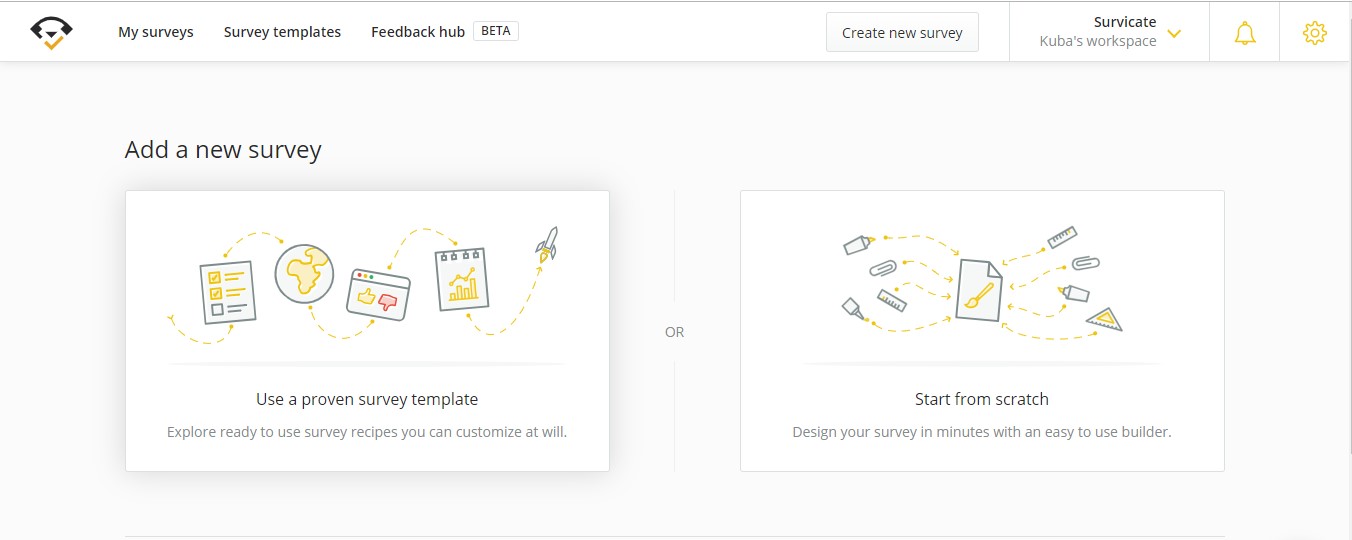Click the Create new survey button
Viewport: 1352px width, 540px height.
point(902,32)
